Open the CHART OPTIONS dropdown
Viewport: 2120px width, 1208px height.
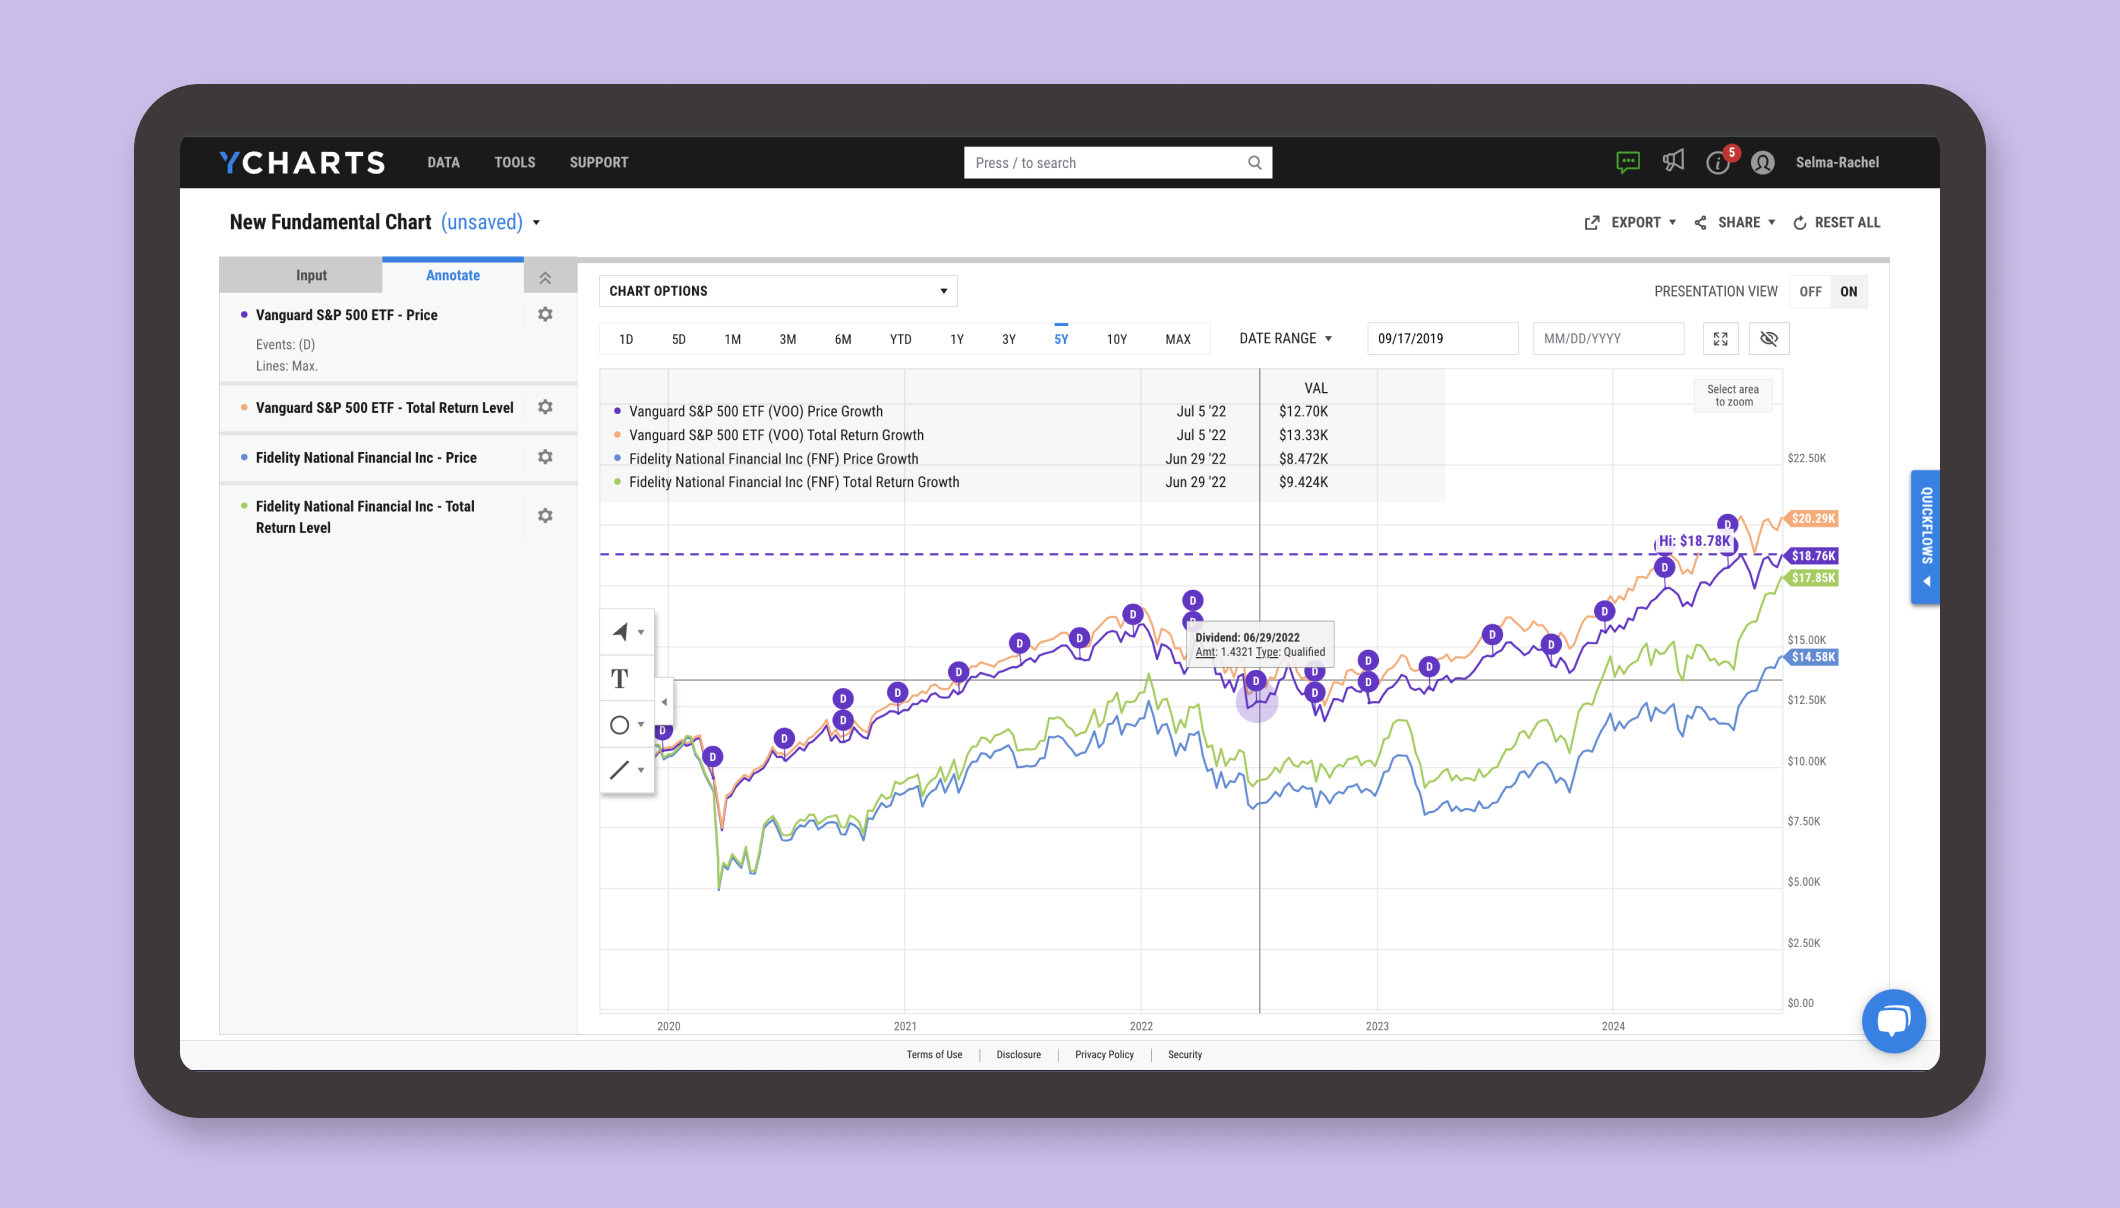point(778,291)
